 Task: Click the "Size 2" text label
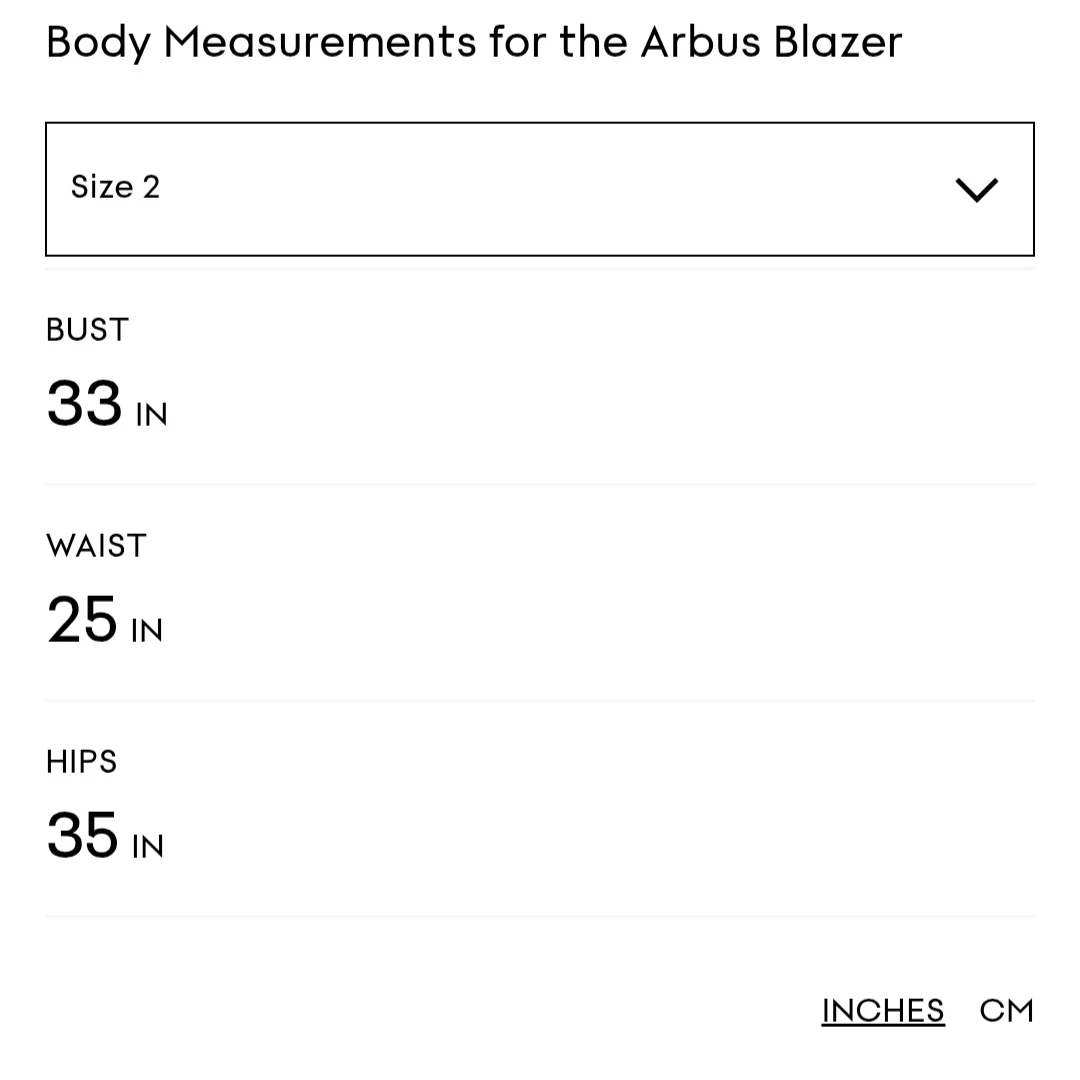(x=115, y=187)
